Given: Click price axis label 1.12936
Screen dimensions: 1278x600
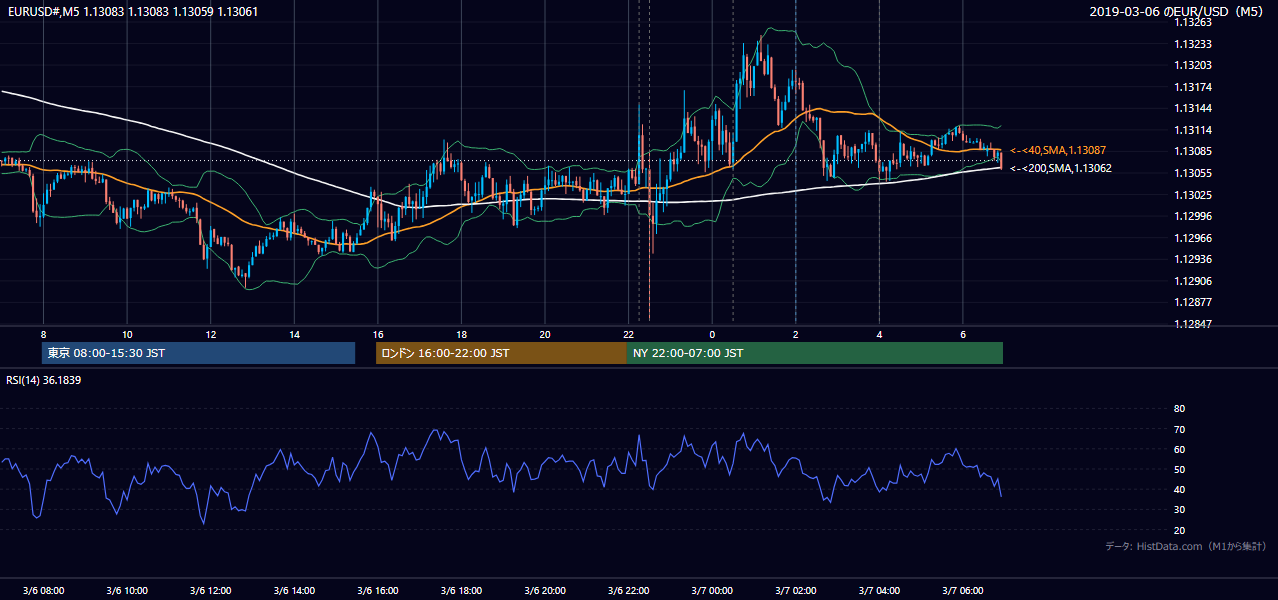Looking at the screenshot, I should pyautogui.click(x=1193, y=259).
